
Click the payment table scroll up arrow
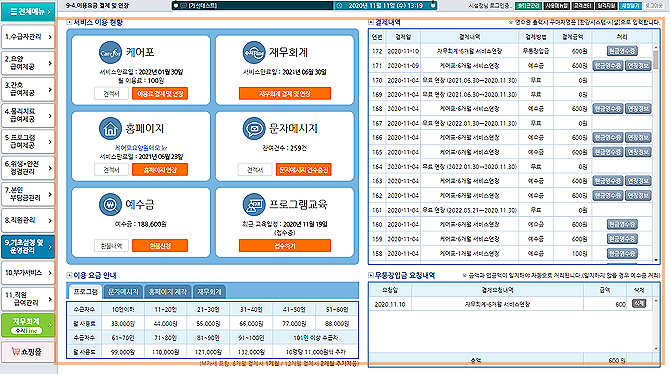(656, 47)
